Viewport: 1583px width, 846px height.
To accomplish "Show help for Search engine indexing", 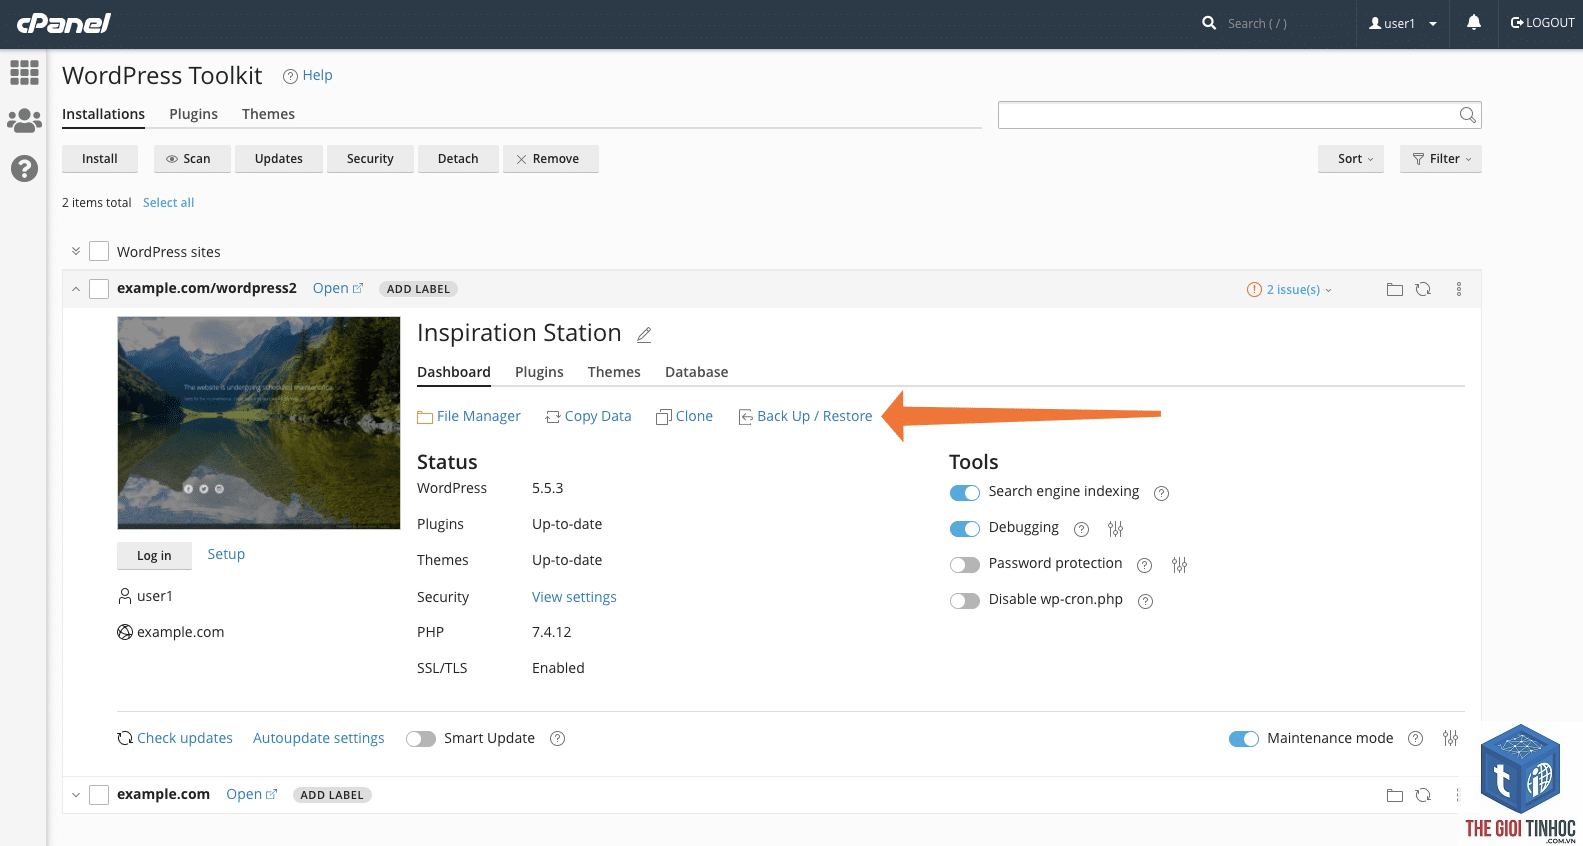I will [x=1161, y=493].
